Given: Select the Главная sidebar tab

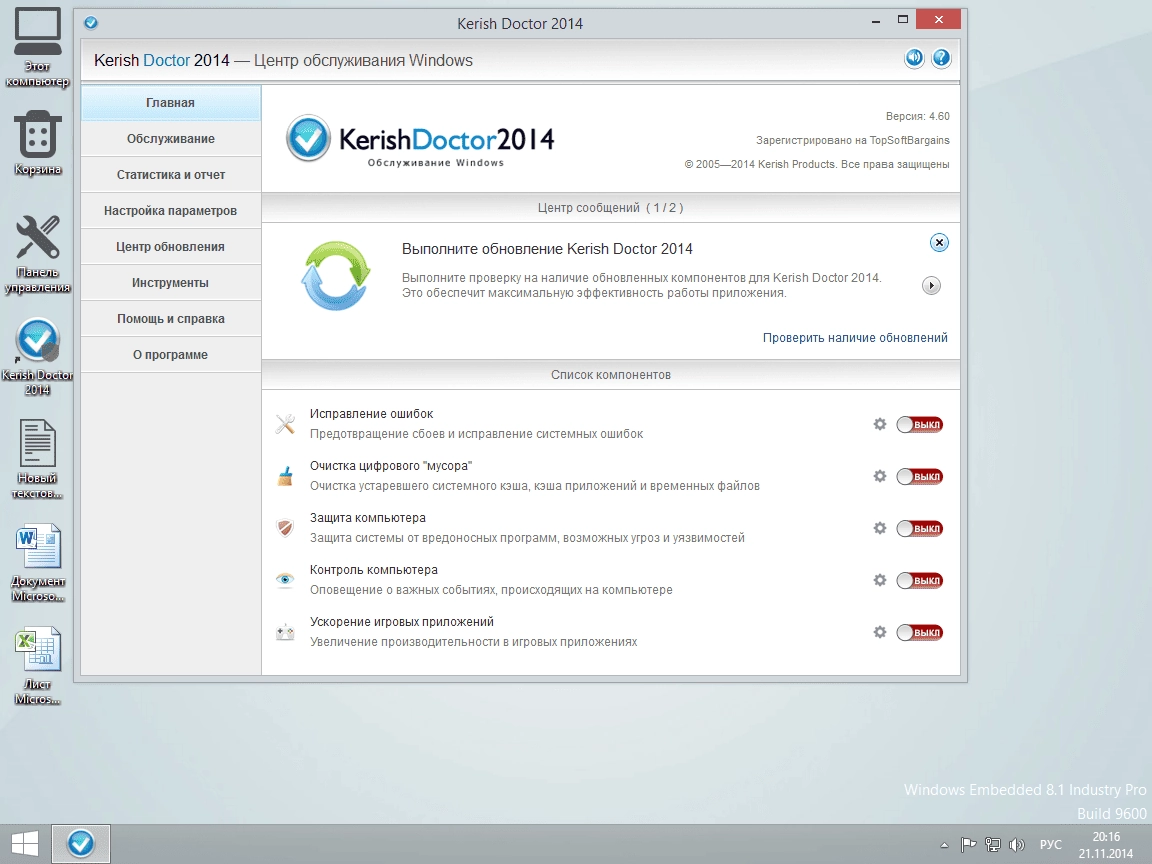Looking at the screenshot, I should pos(170,103).
